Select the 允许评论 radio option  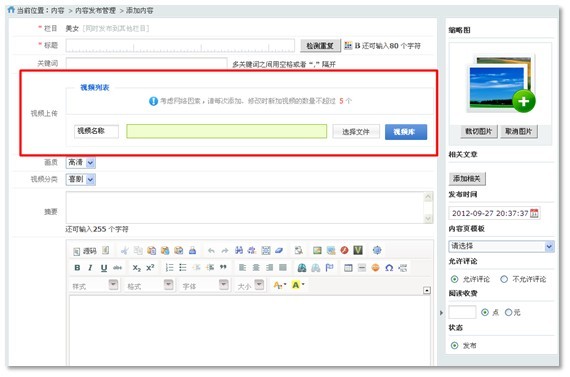click(x=454, y=279)
